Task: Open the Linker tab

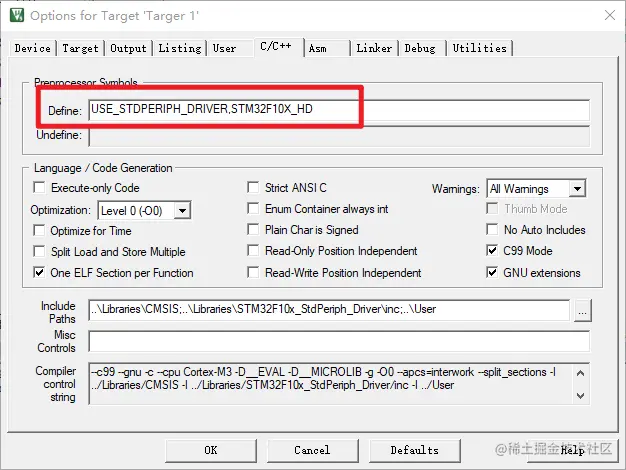Action: click(374, 48)
